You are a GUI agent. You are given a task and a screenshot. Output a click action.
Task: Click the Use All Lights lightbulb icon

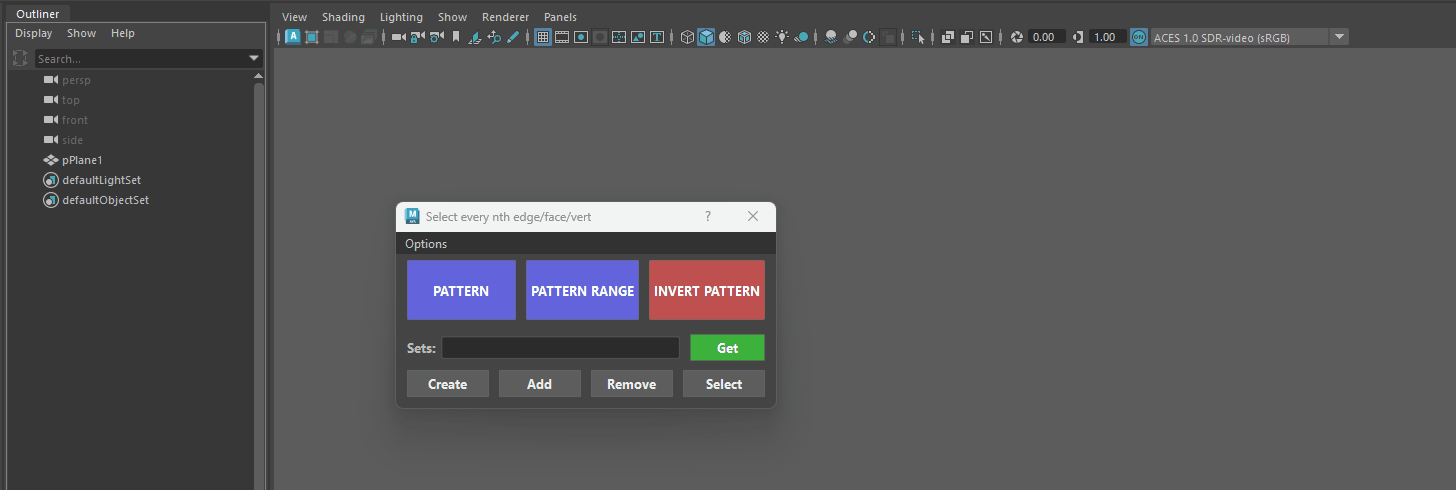pyautogui.click(x=782, y=37)
